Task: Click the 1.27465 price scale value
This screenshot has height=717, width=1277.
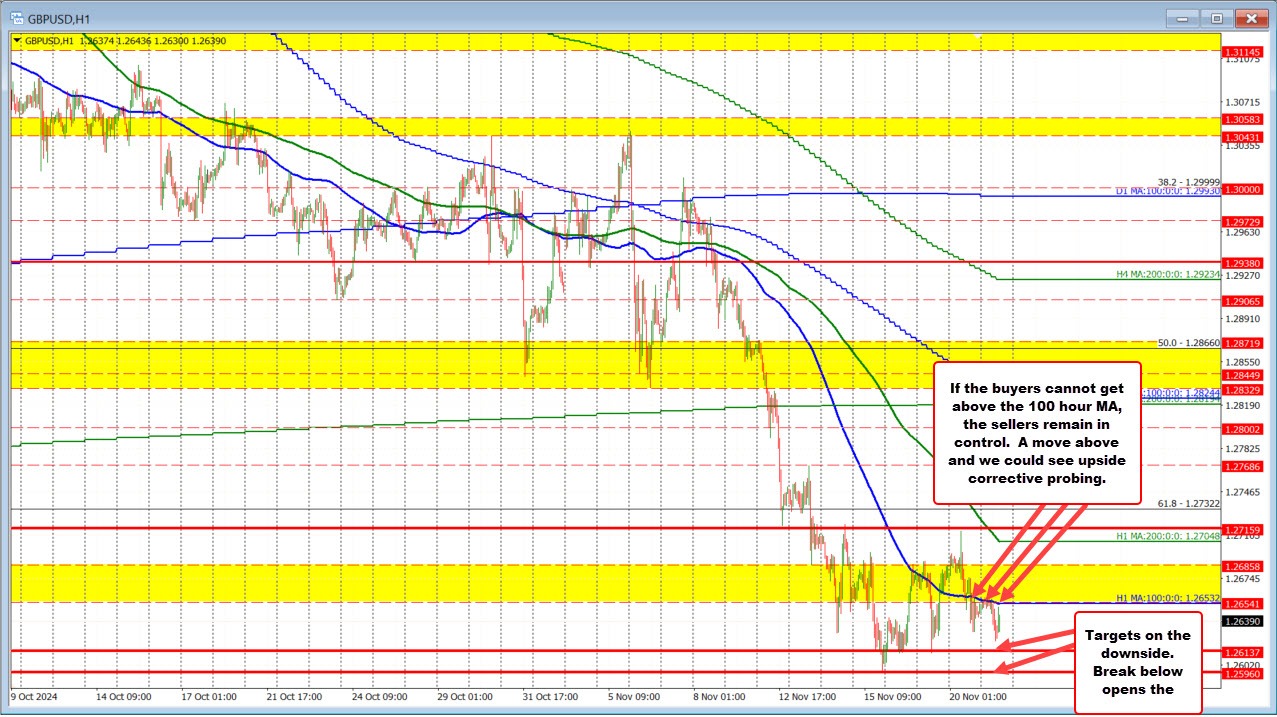Action: point(1244,492)
